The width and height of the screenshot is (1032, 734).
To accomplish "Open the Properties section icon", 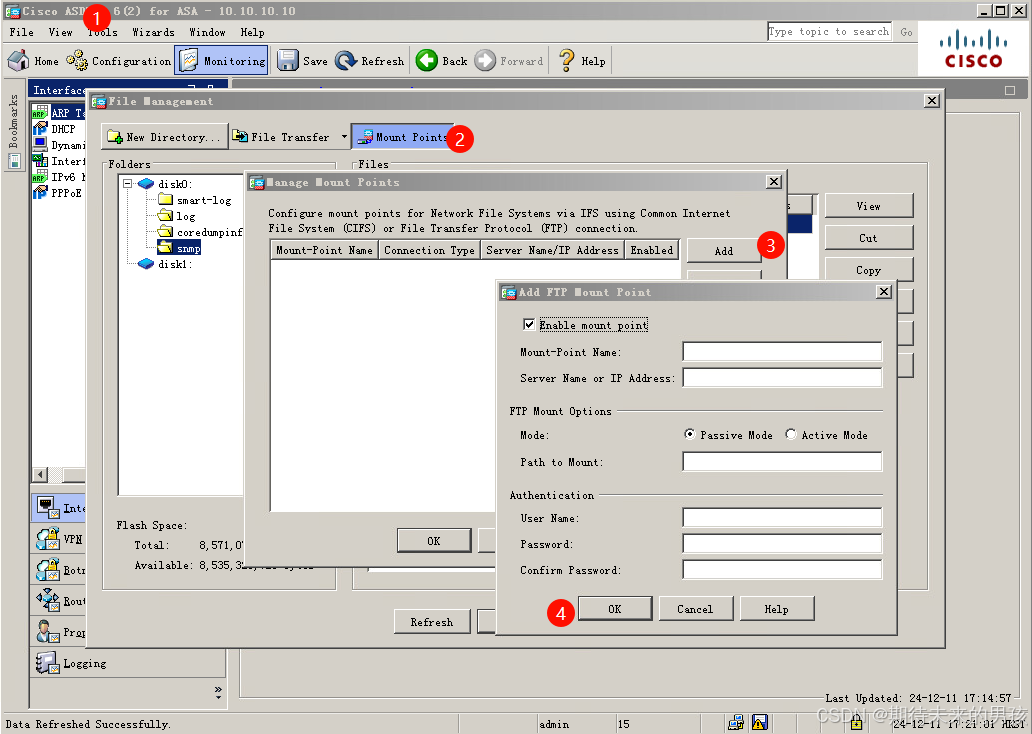I will coord(48,631).
